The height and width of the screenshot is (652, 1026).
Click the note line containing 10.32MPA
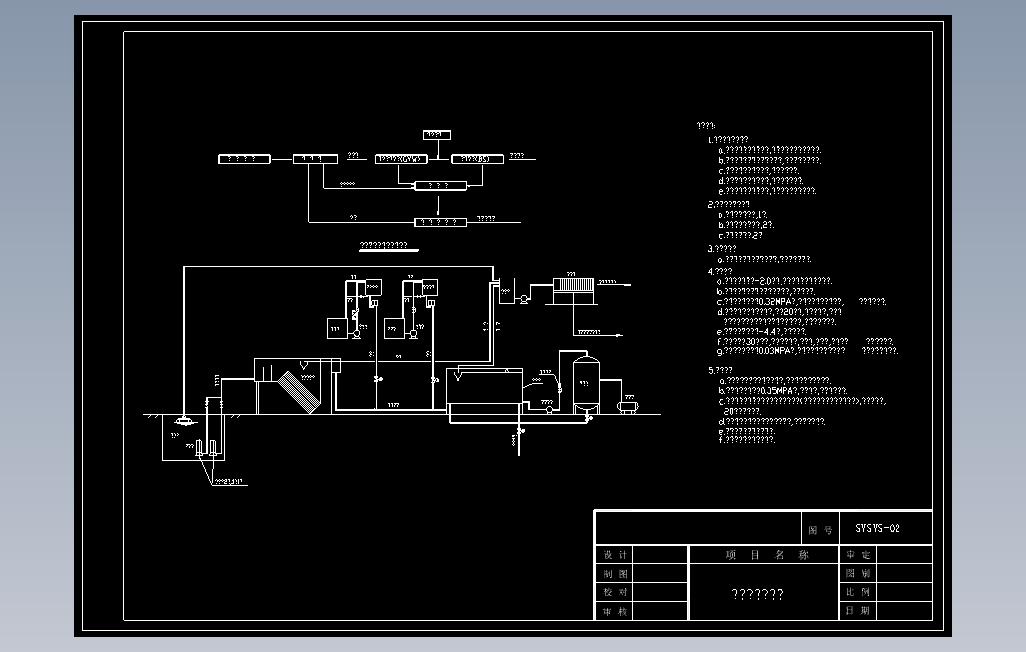tap(802, 302)
